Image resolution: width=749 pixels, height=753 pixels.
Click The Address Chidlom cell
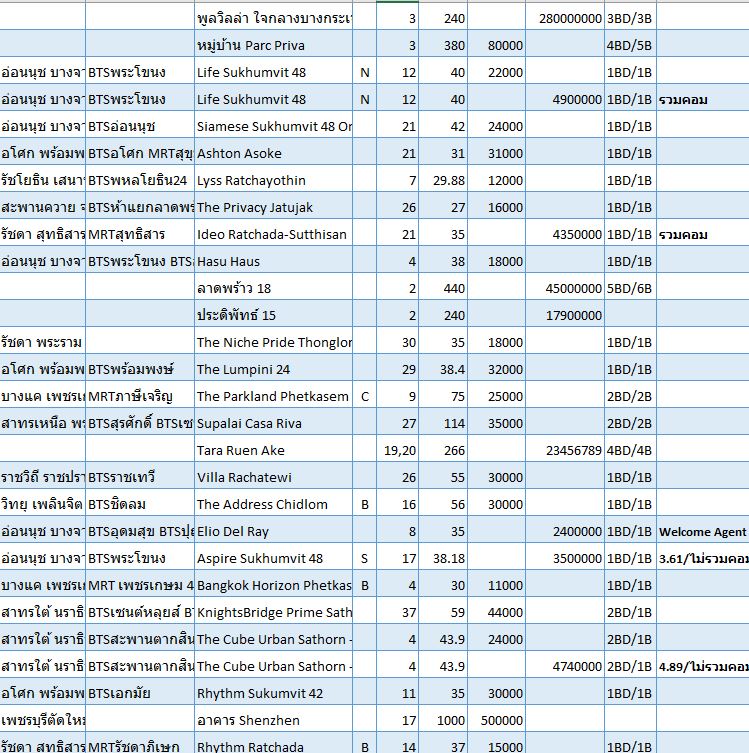(x=274, y=504)
